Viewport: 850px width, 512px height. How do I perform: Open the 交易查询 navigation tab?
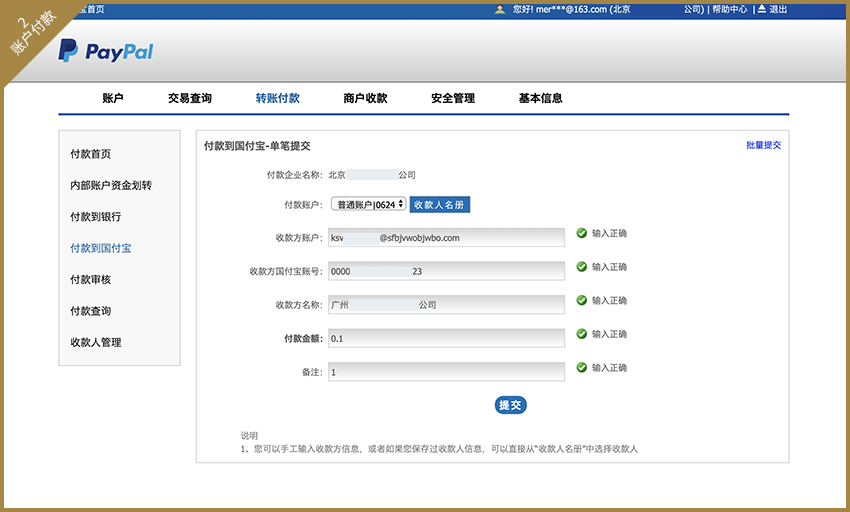point(190,98)
